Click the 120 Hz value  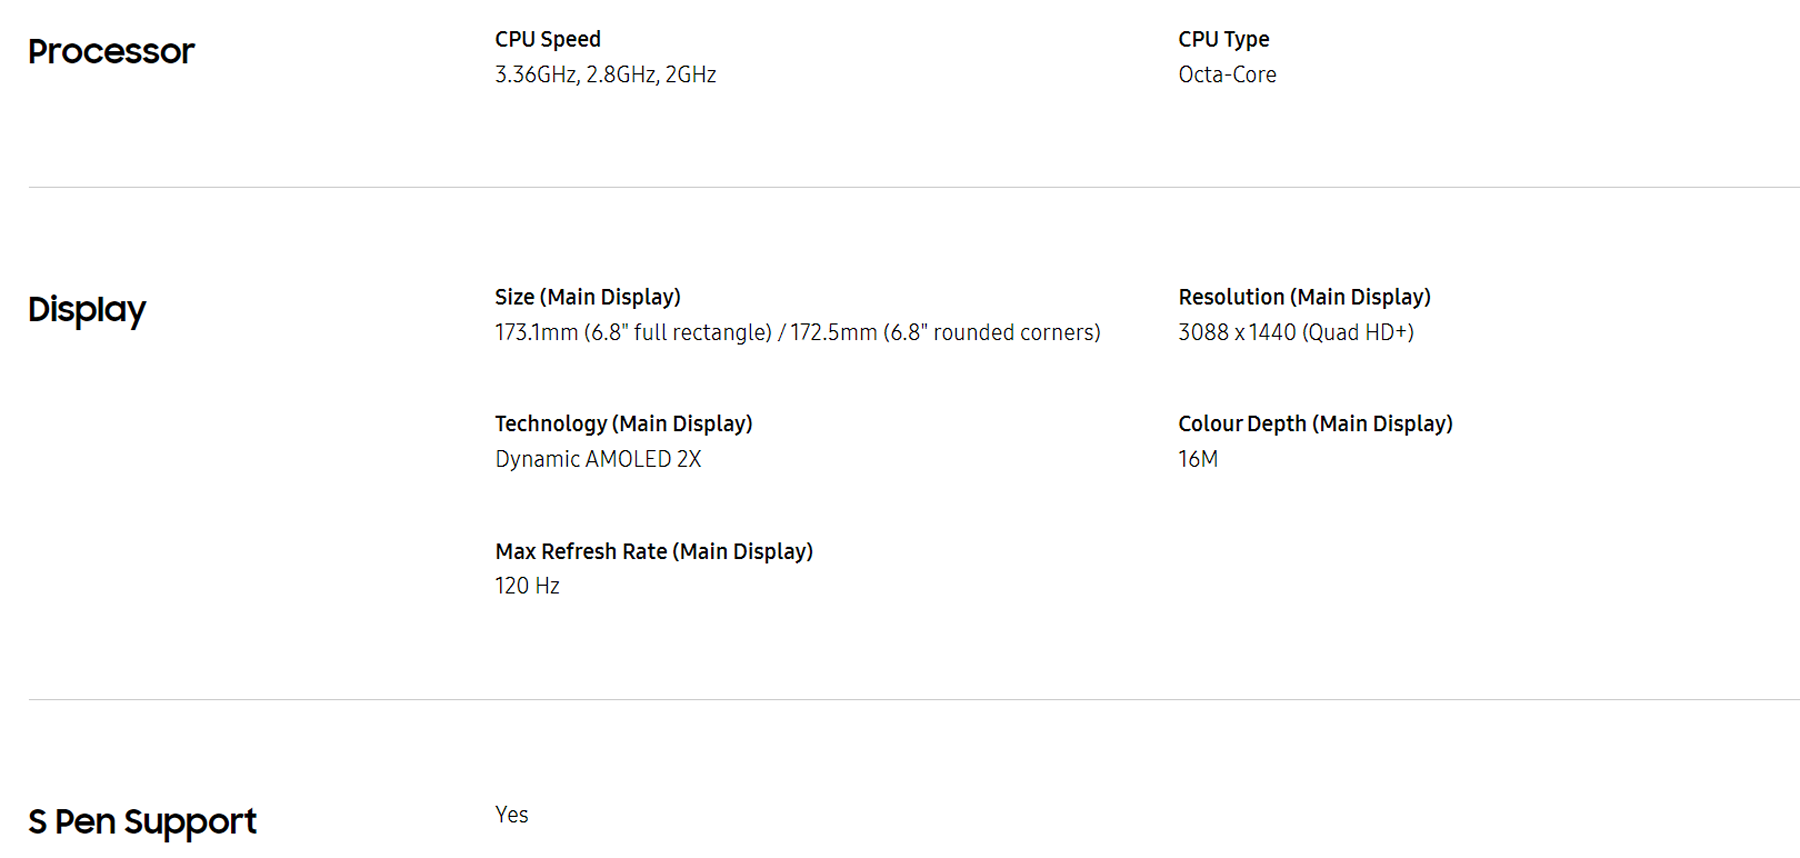(x=527, y=586)
